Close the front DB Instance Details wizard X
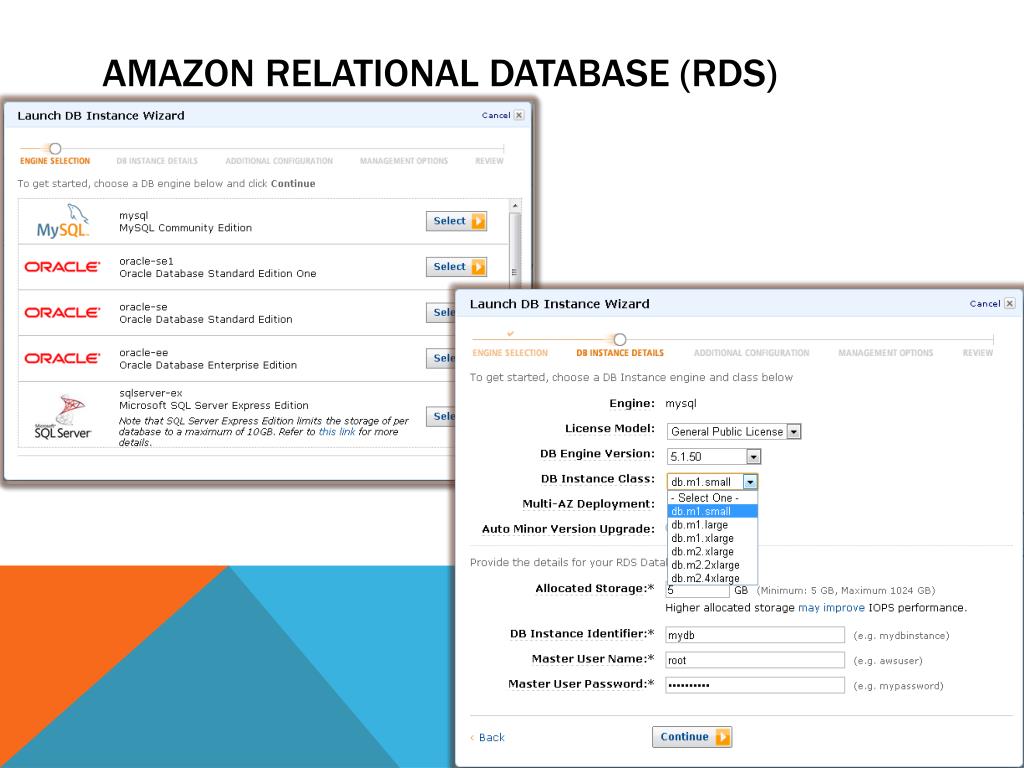 point(1010,303)
